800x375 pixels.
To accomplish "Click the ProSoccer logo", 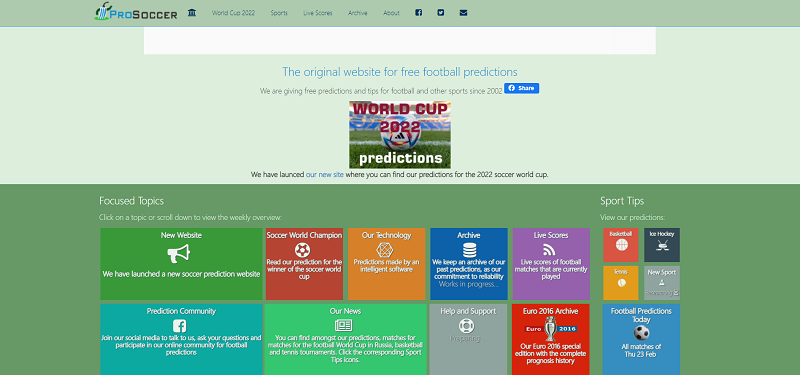I will 136,11.
